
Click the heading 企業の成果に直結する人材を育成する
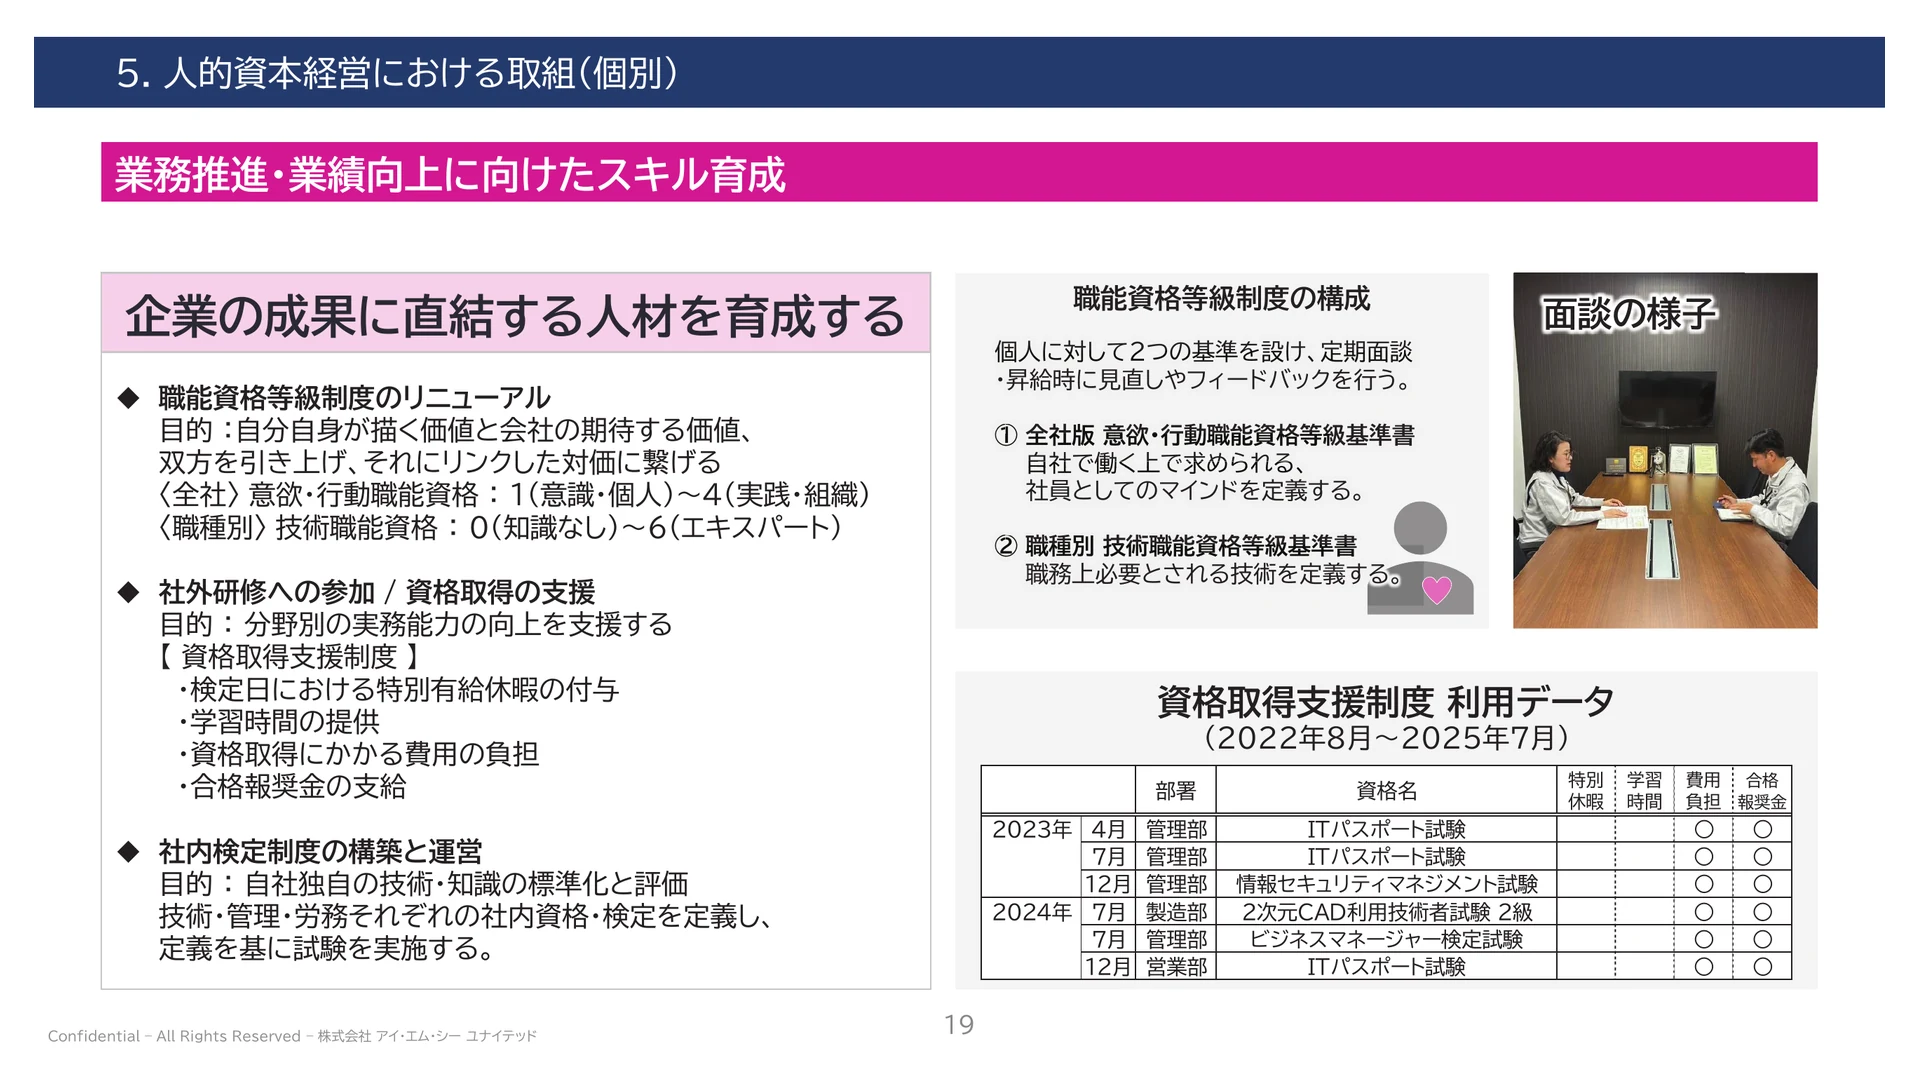click(515, 316)
